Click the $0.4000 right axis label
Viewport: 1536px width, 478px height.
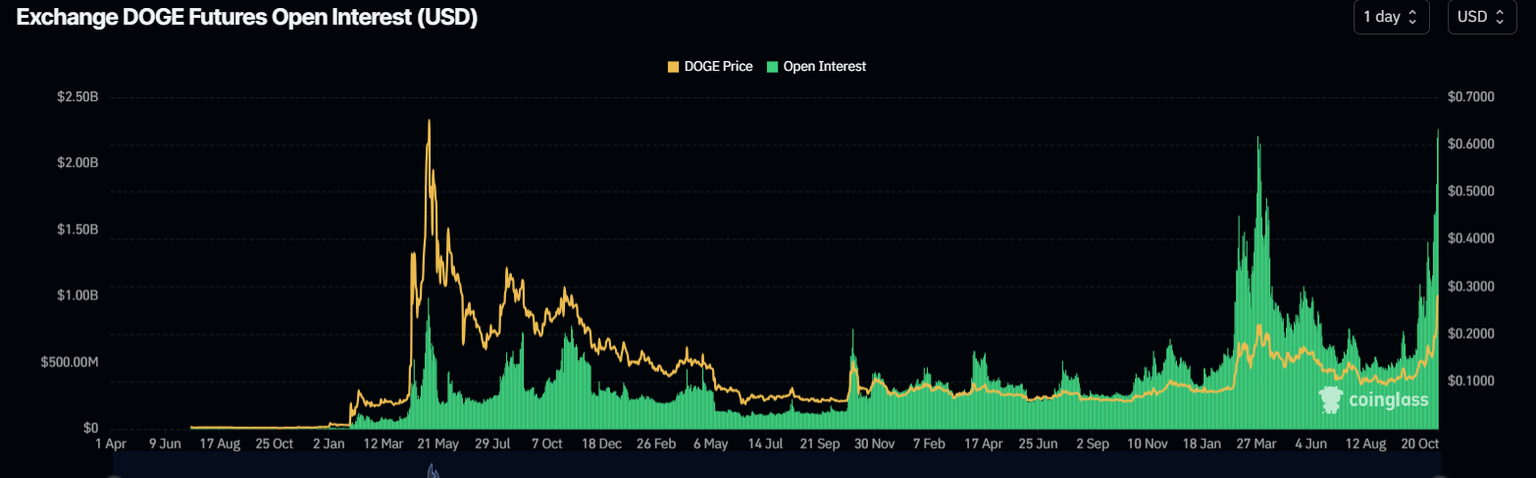pos(1470,239)
